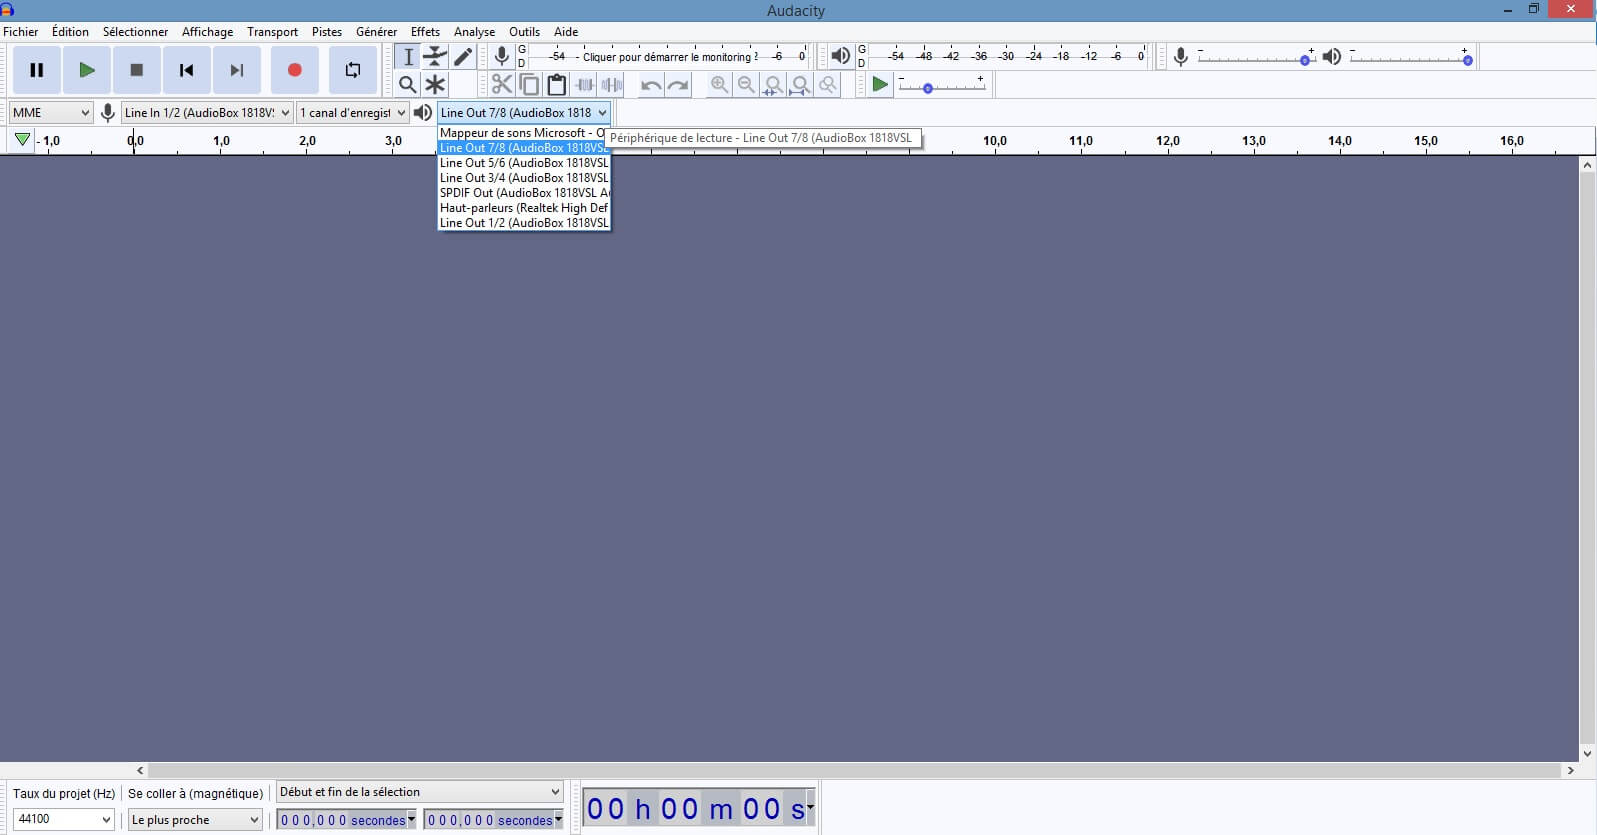Choose Line Out 5/6 output device
The width and height of the screenshot is (1597, 835).
click(524, 163)
